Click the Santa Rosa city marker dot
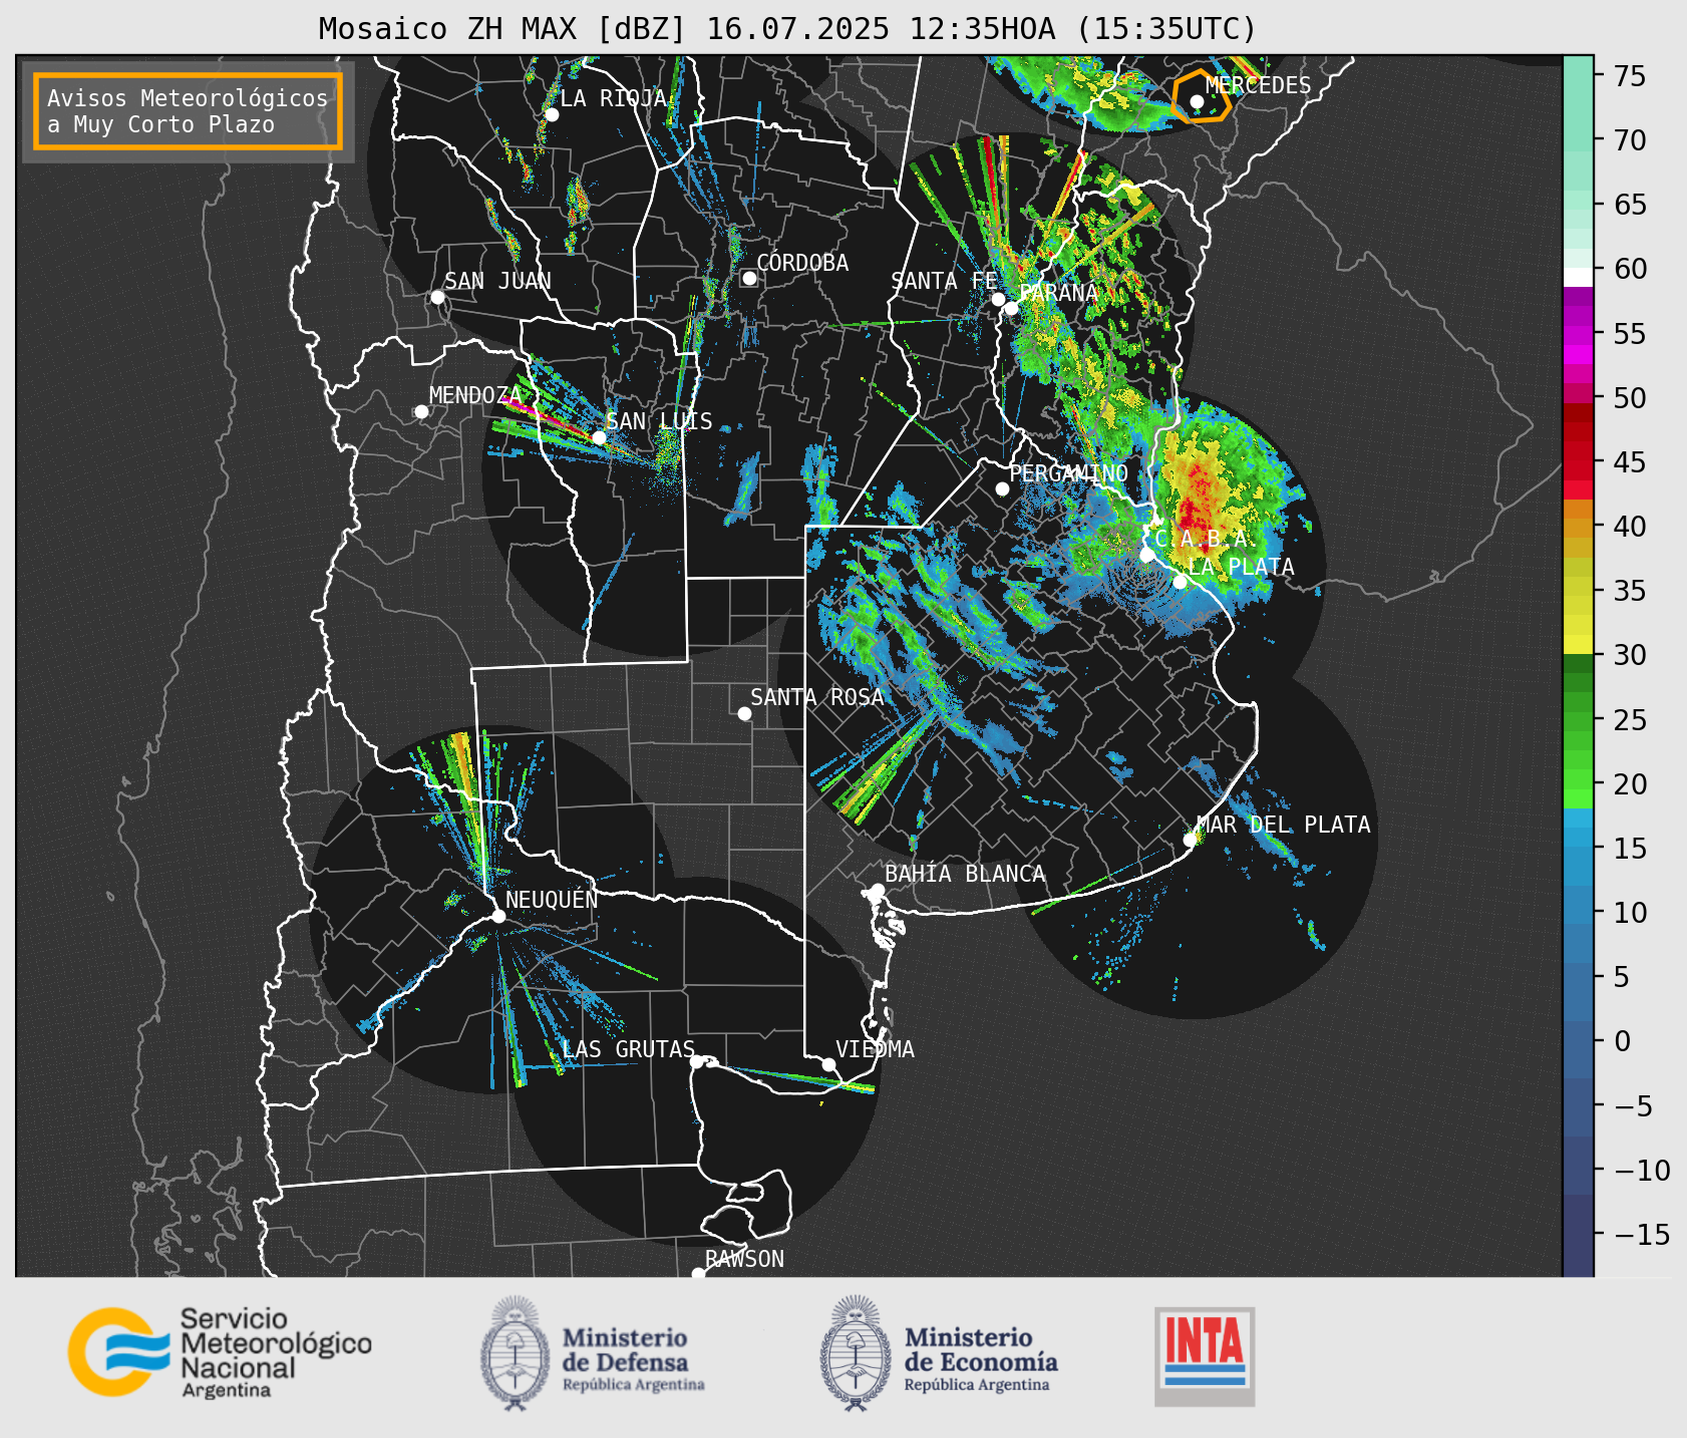The width and height of the screenshot is (1687, 1438). tap(744, 713)
